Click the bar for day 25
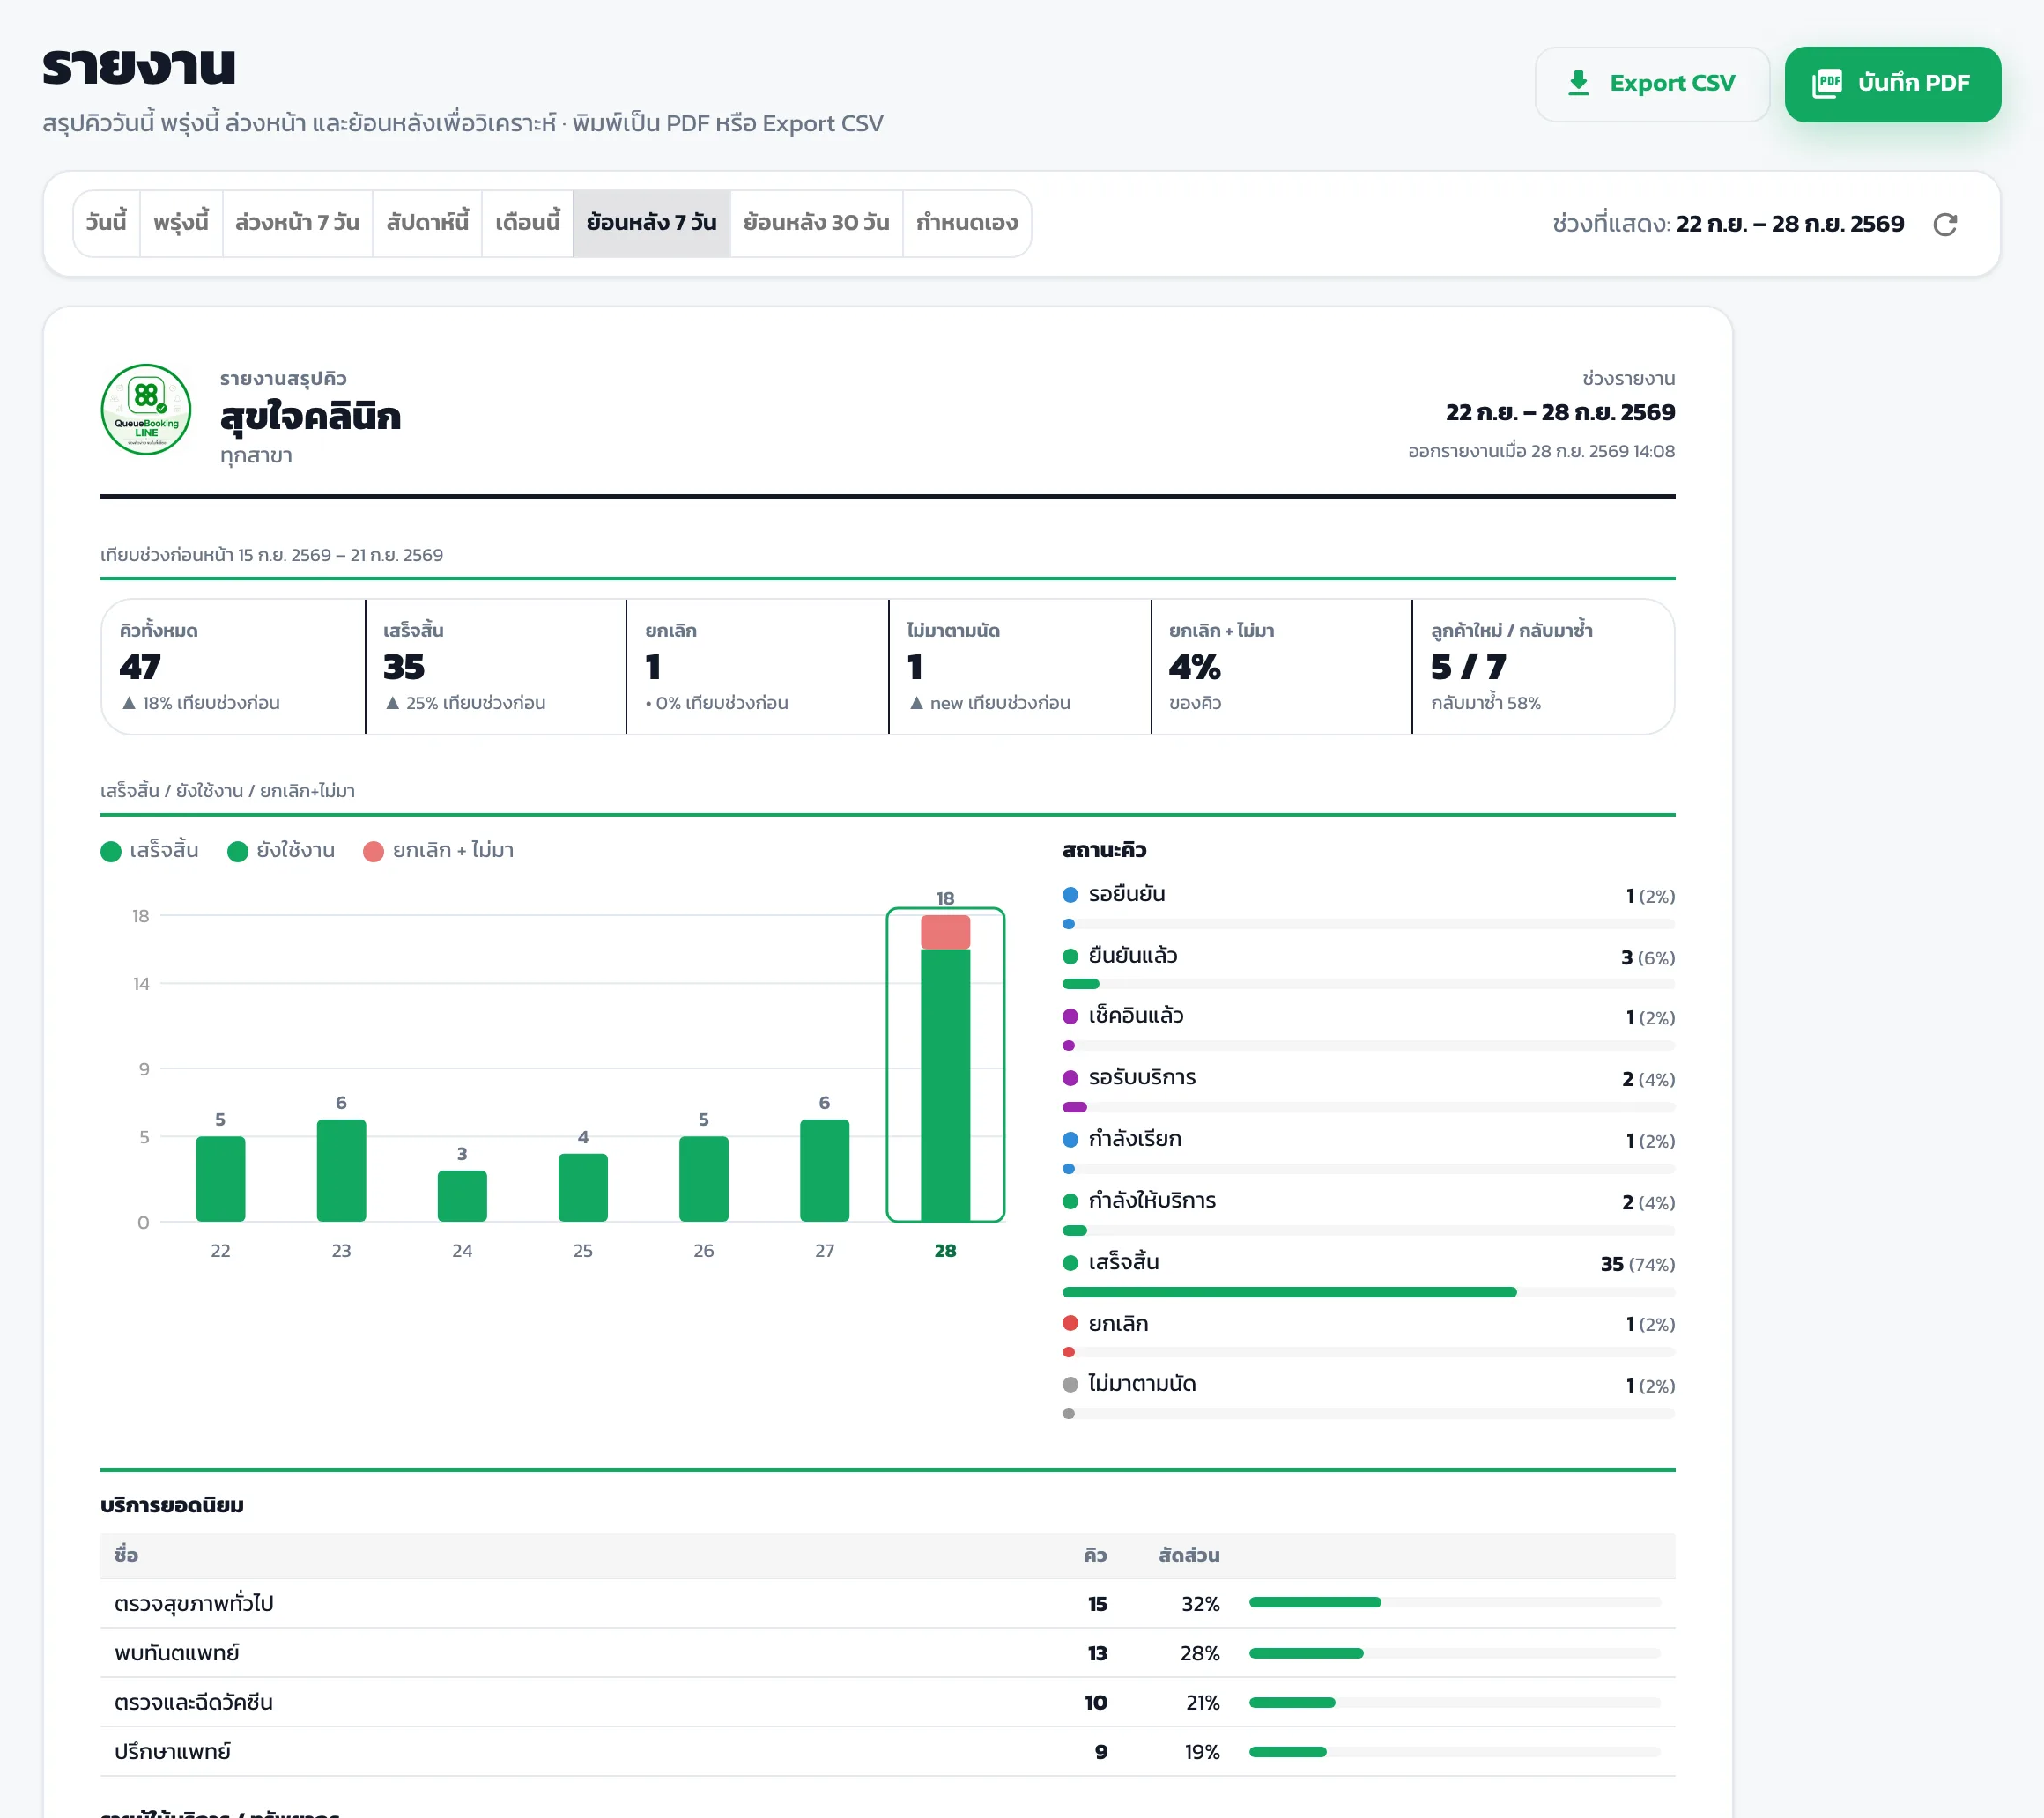Screen dimensions: 2044x1818 coord(583,1188)
